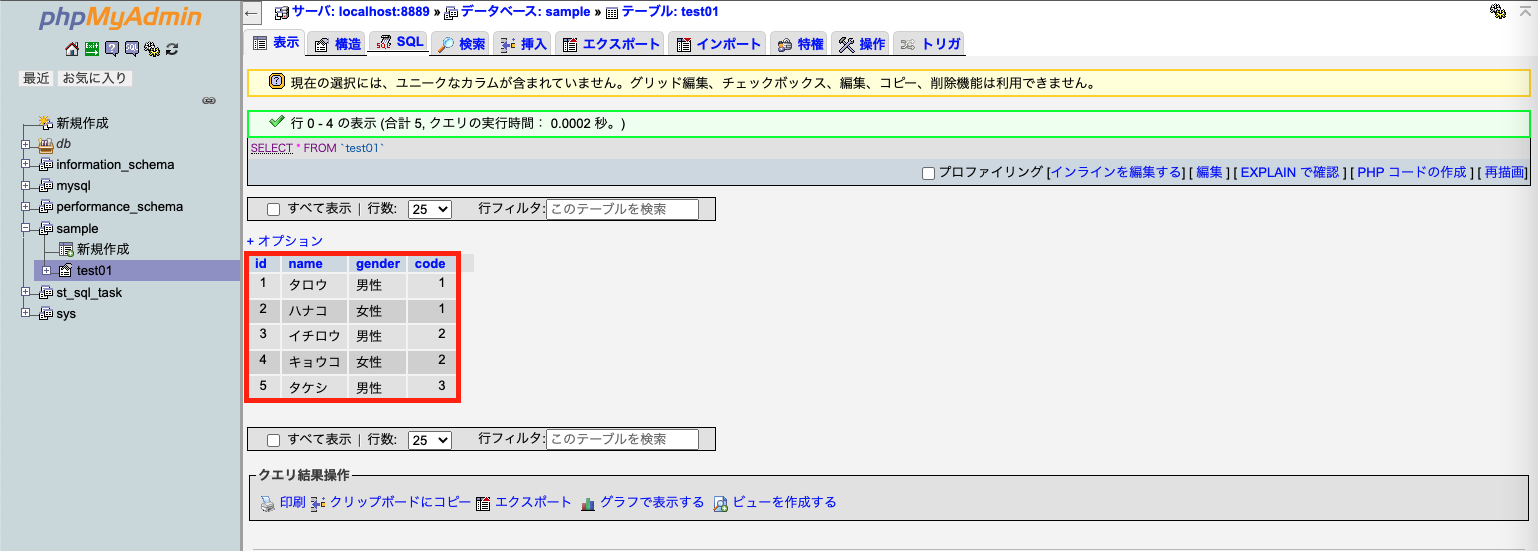Open the 特権 tab
The width and height of the screenshot is (1538, 551).
[799, 44]
